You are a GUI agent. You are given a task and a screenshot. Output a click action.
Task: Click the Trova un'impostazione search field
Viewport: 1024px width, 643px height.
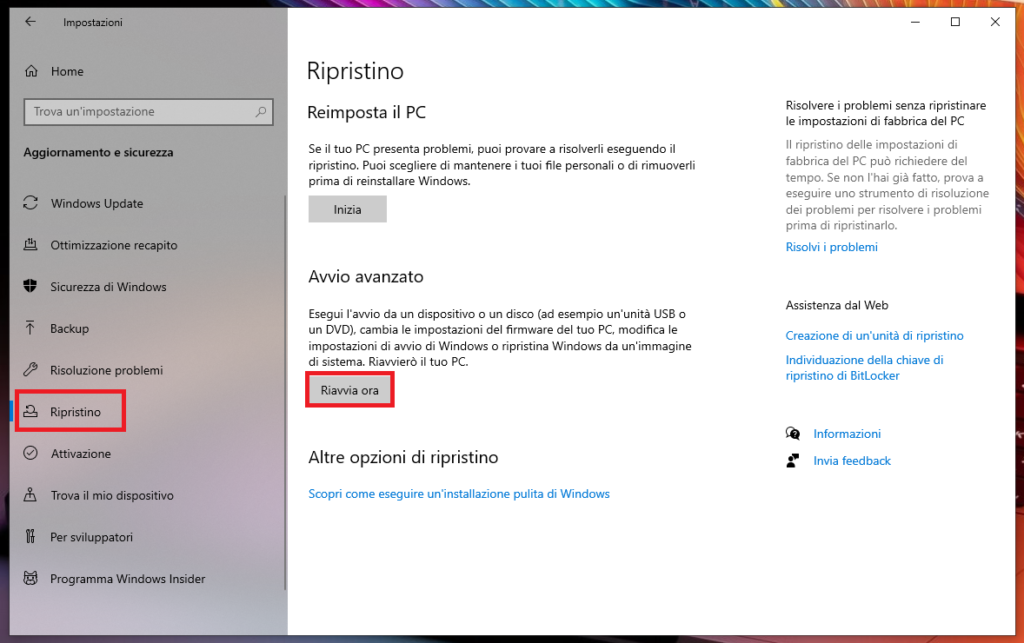pyautogui.click(x=148, y=112)
